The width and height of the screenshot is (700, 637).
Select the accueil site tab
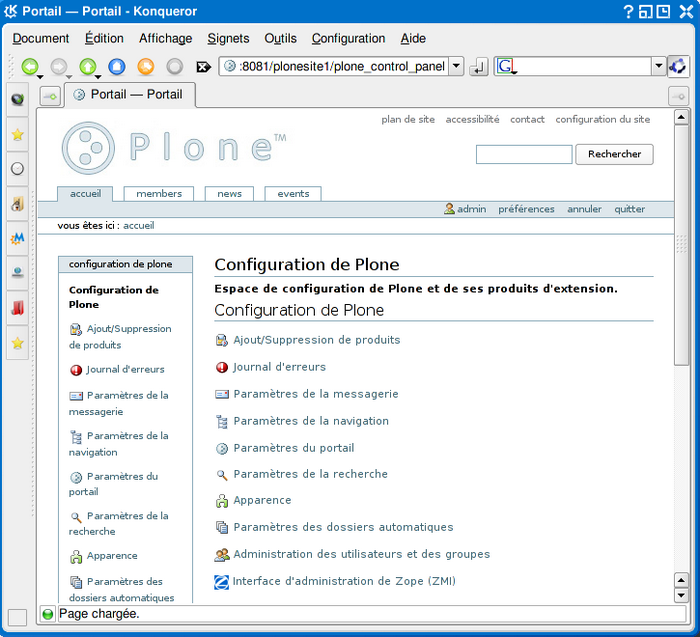[85, 194]
